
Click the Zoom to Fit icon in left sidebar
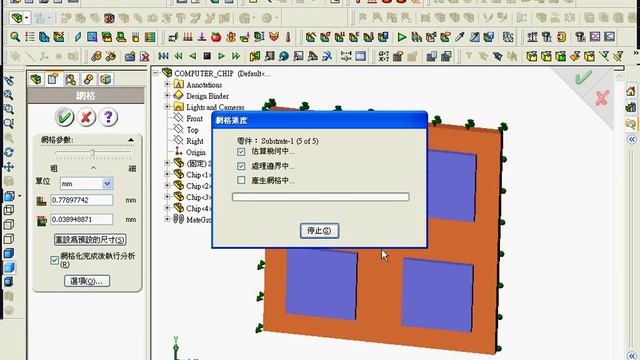coord(9,95)
